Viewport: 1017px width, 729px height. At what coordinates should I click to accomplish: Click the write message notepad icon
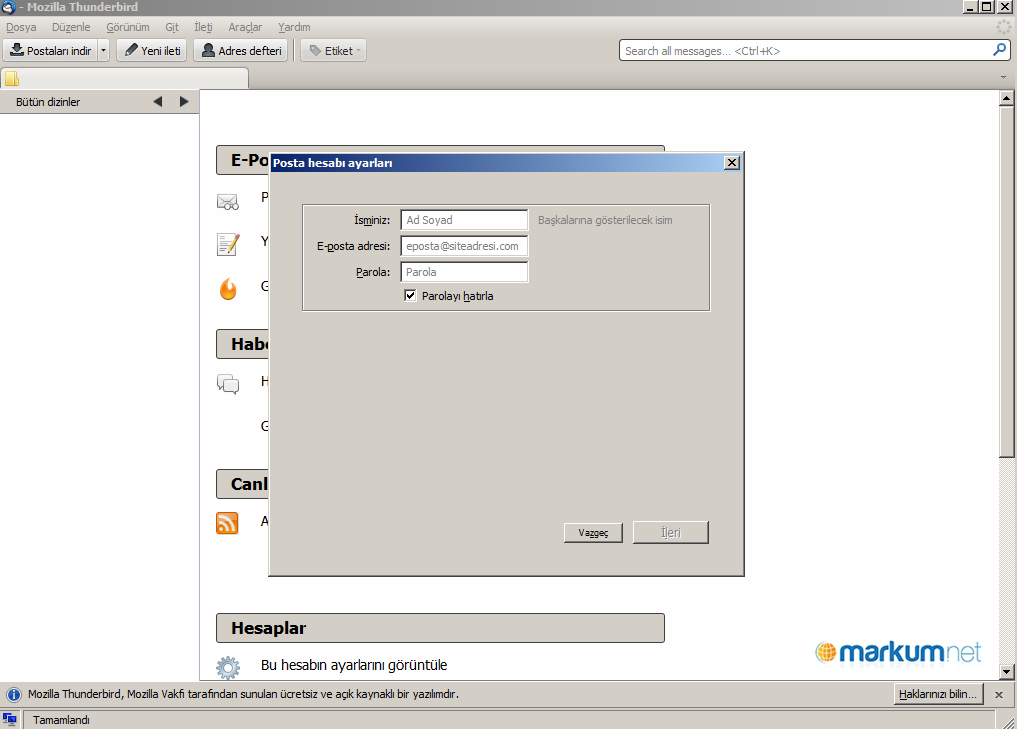click(x=228, y=245)
